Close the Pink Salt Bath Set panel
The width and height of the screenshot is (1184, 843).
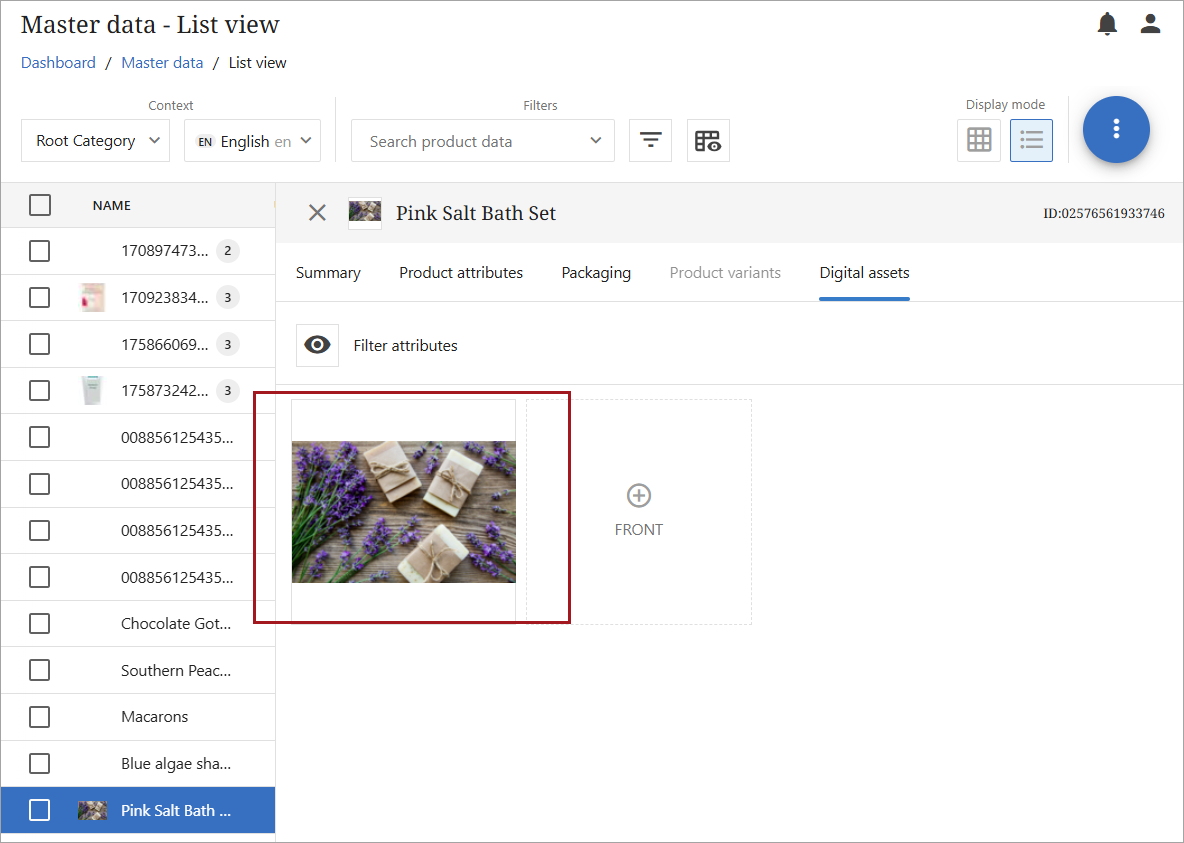317,213
